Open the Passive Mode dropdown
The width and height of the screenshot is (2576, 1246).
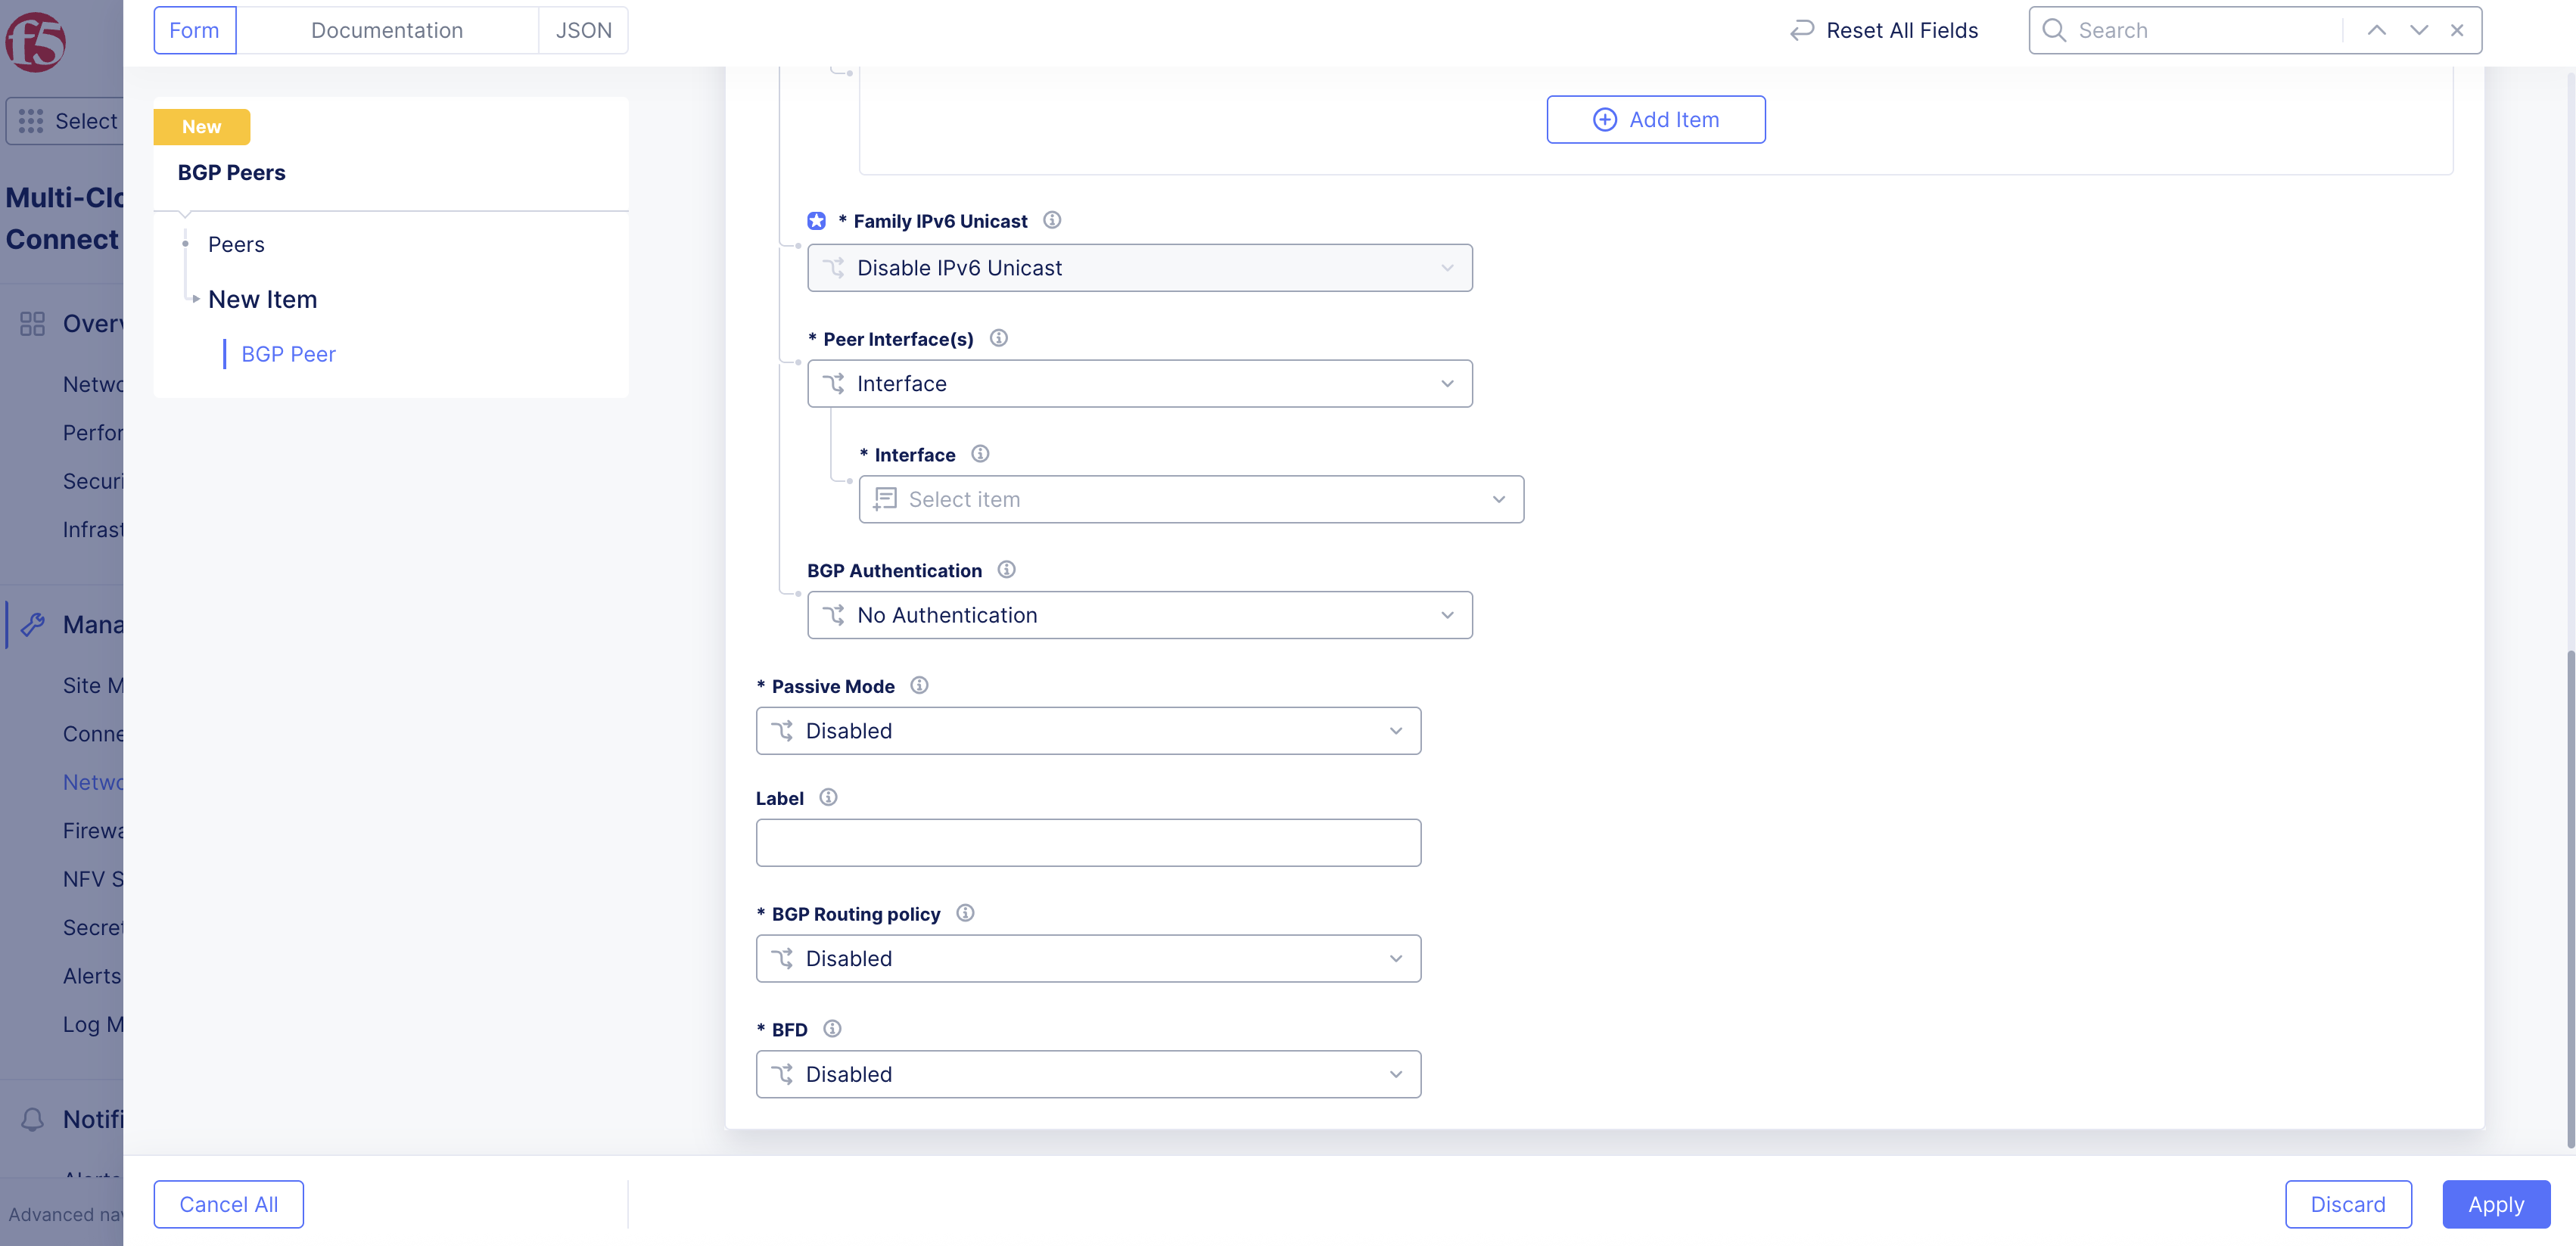[1088, 731]
